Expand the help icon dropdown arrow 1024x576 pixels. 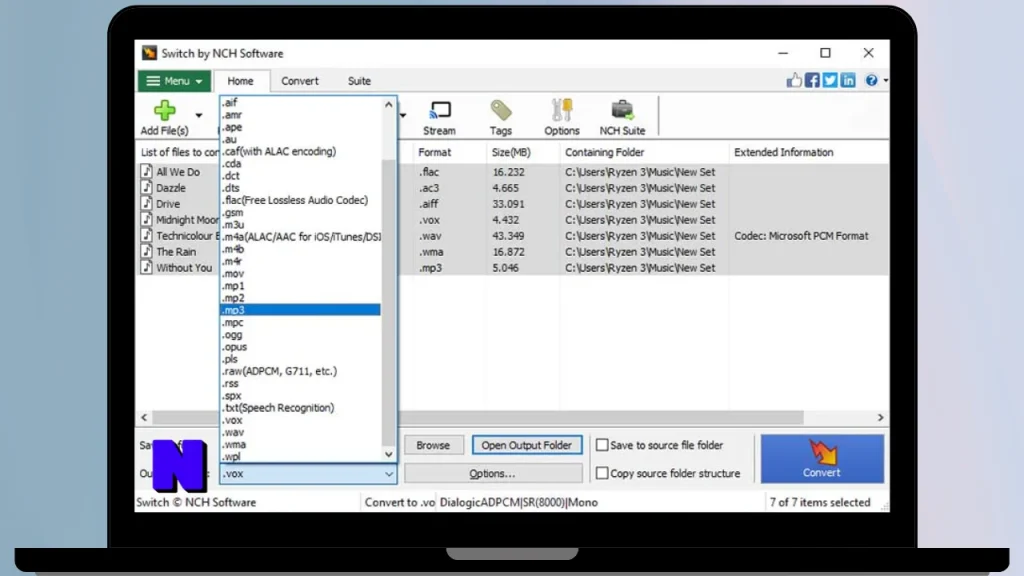coord(886,80)
